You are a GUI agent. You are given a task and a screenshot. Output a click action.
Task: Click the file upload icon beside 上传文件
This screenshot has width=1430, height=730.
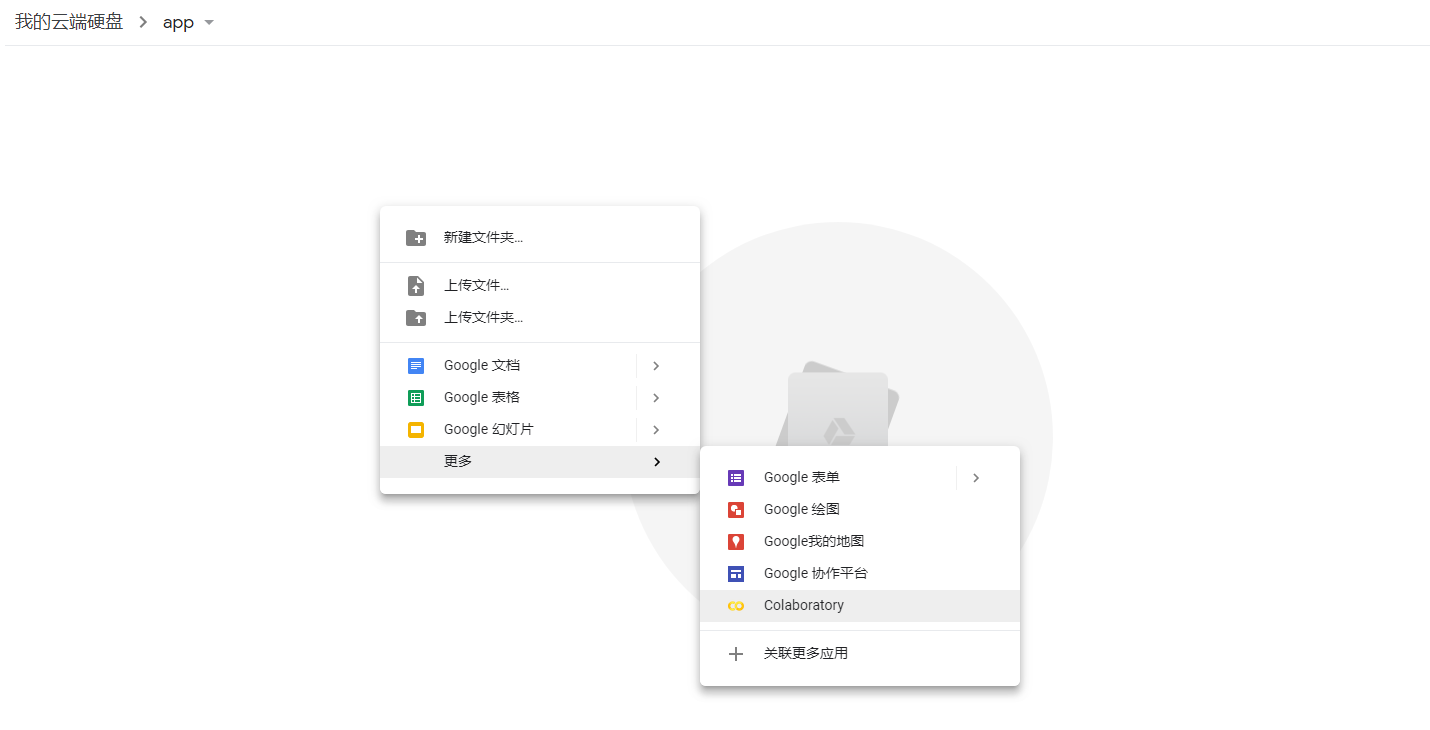[x=415, y=284]
